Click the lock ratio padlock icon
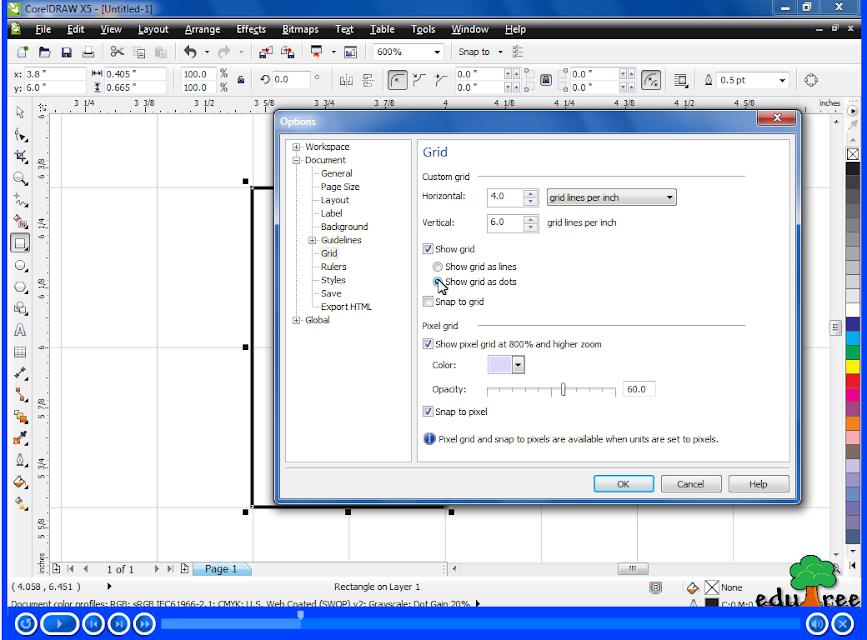 pos(241,80)
